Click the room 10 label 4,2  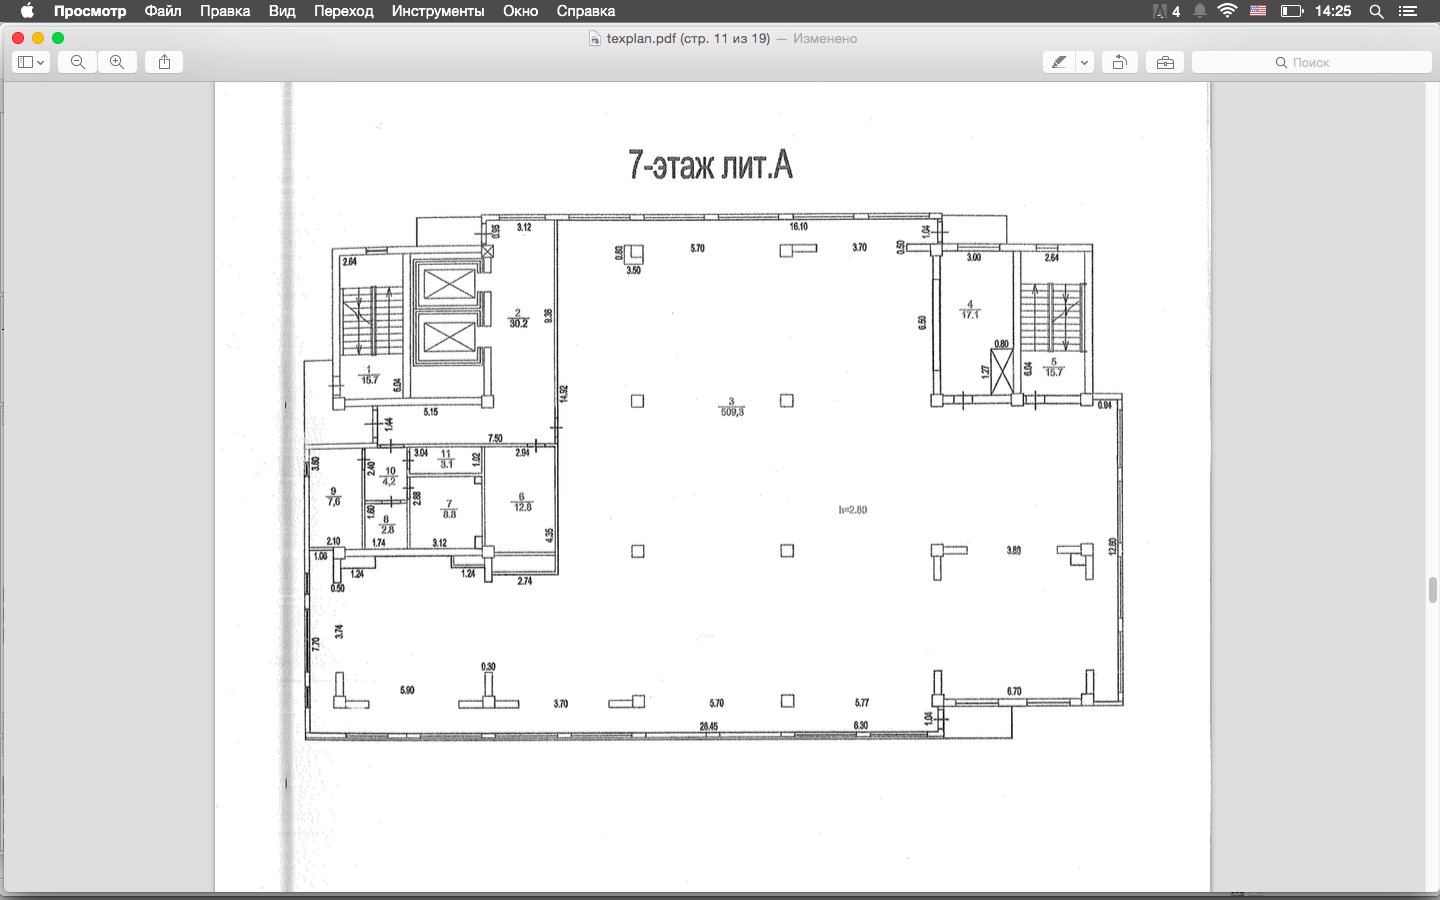pos(389,481)
